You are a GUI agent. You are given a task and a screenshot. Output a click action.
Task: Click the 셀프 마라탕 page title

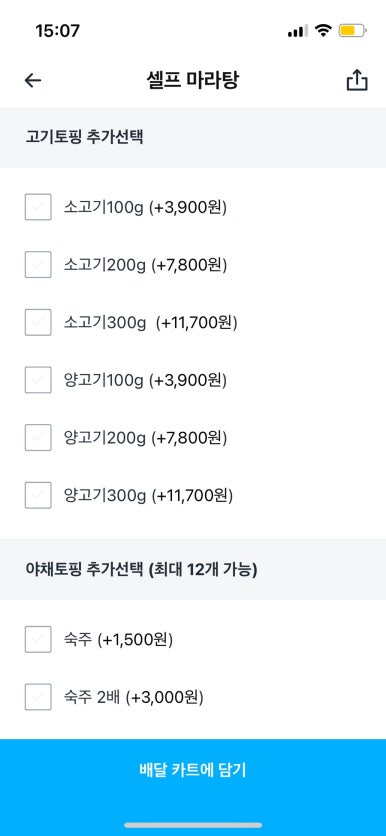(193, 80)
